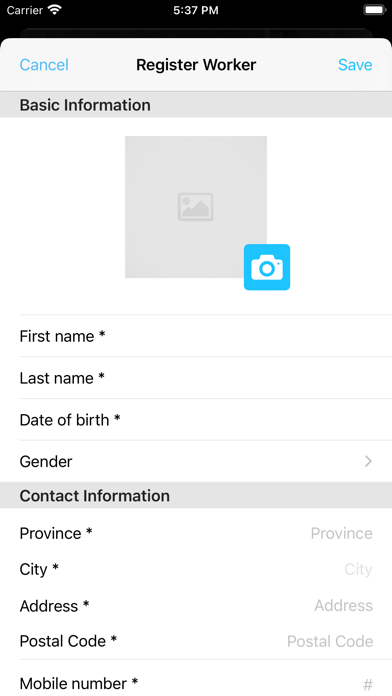The image size is (392, 696).
Task: Tap the Contact Information section header
Action: tap(196, 495)
